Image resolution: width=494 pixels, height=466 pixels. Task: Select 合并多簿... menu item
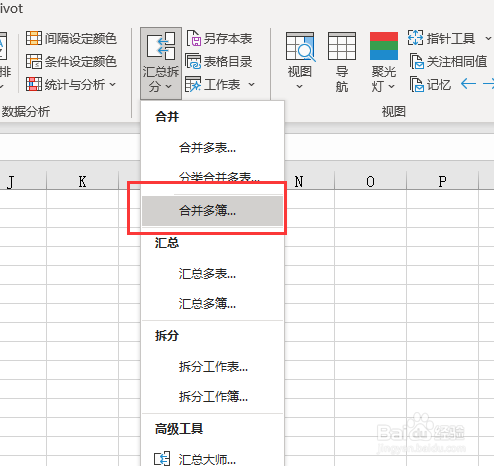coord(212,210)
